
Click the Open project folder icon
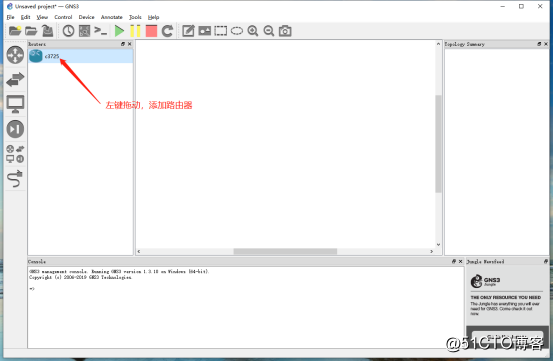coord(31,31)
